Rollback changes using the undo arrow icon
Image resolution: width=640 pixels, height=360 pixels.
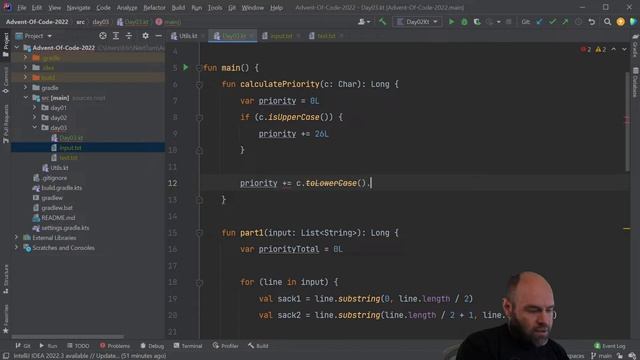[x=591, y=22]
